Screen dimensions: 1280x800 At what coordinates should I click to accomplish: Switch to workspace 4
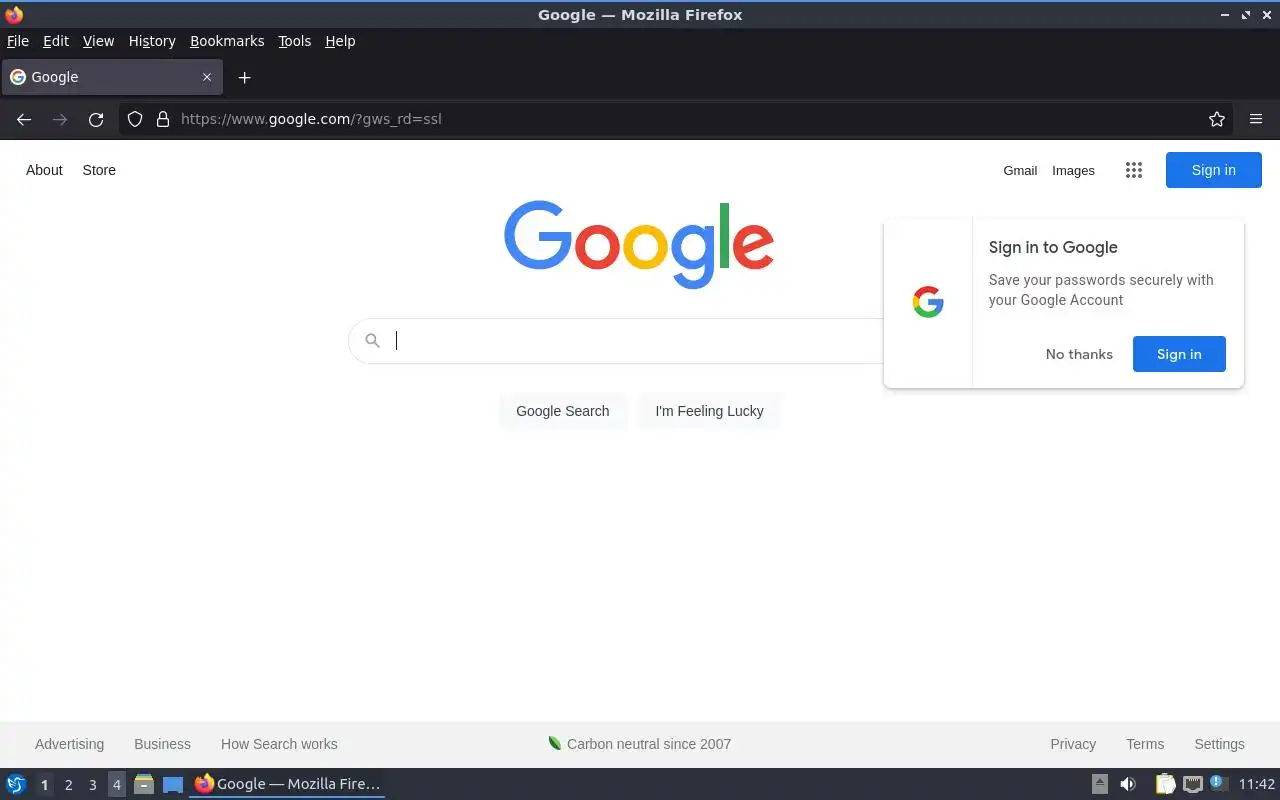(x=116, y=784)
